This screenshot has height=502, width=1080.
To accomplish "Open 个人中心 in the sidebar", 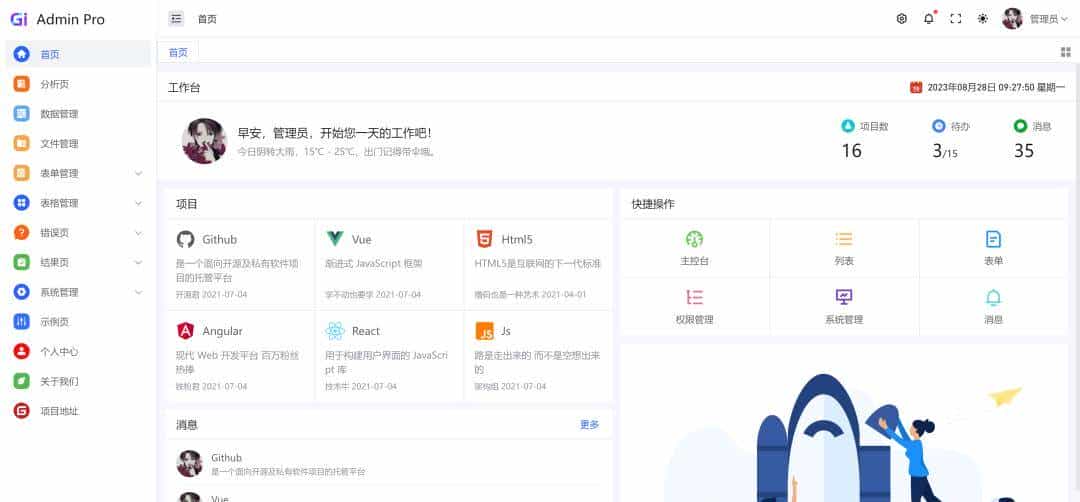I will 78,351.
